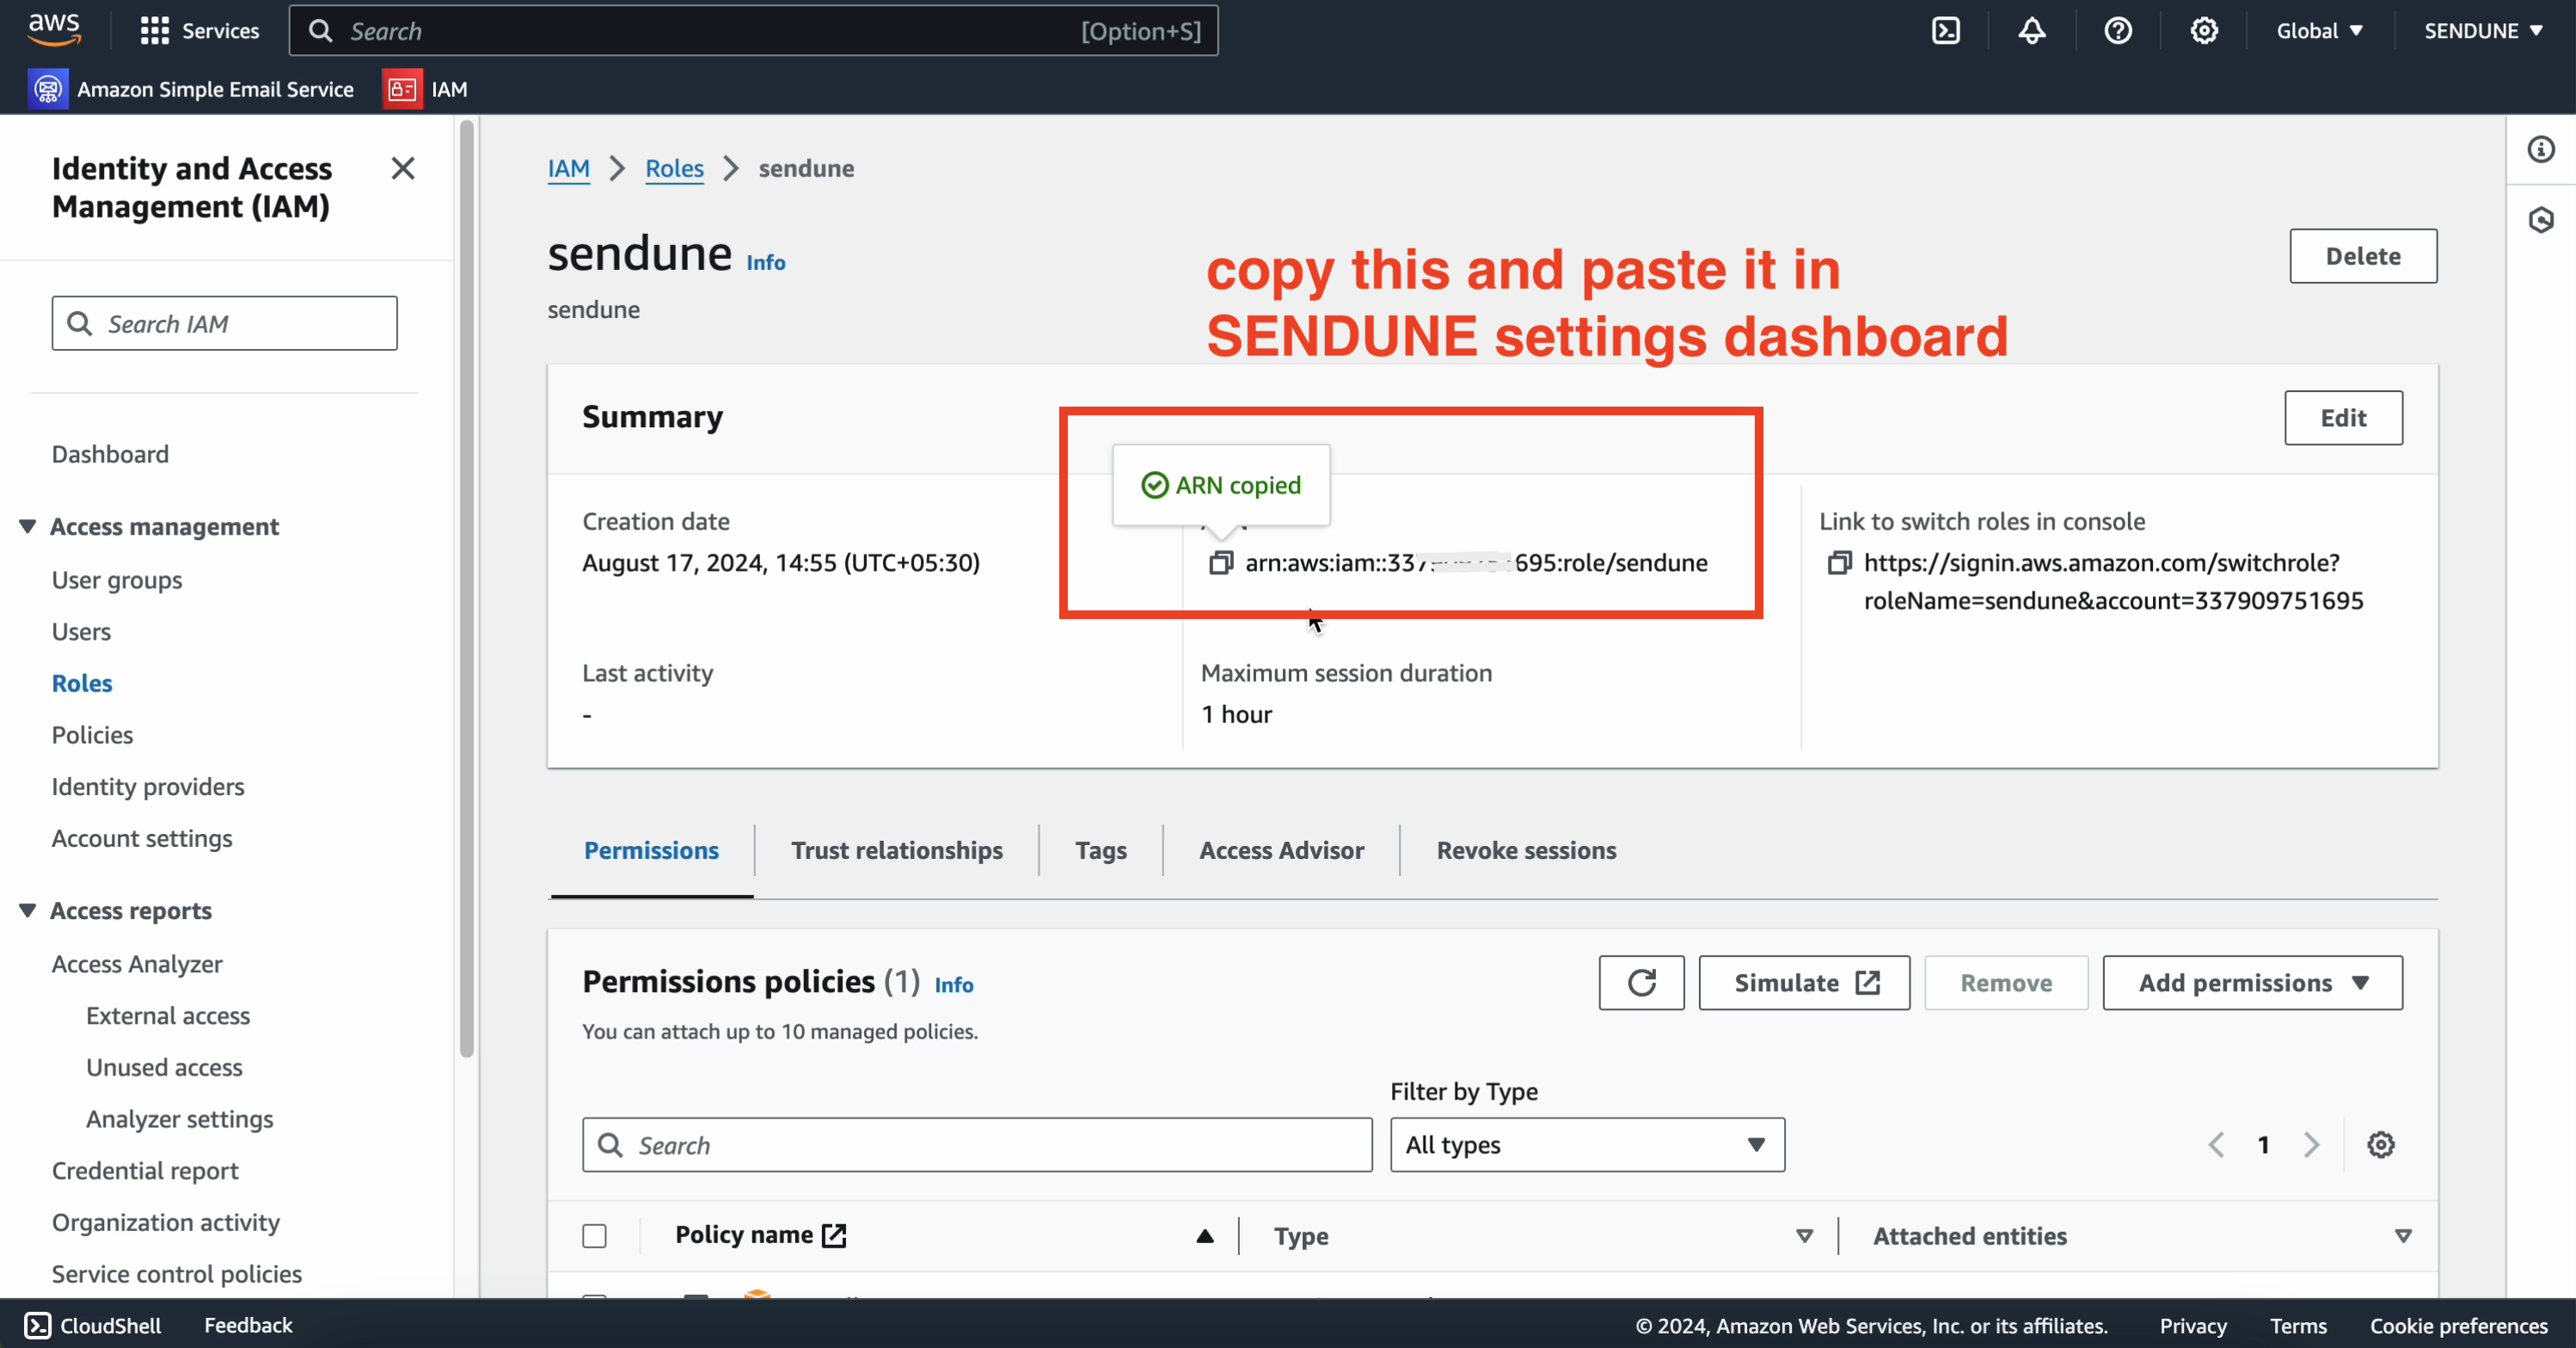Viewport: 2576px width, 1348px height.
Task: Open the Filter by Type All types dropdown
Action: (1587, 1145)
